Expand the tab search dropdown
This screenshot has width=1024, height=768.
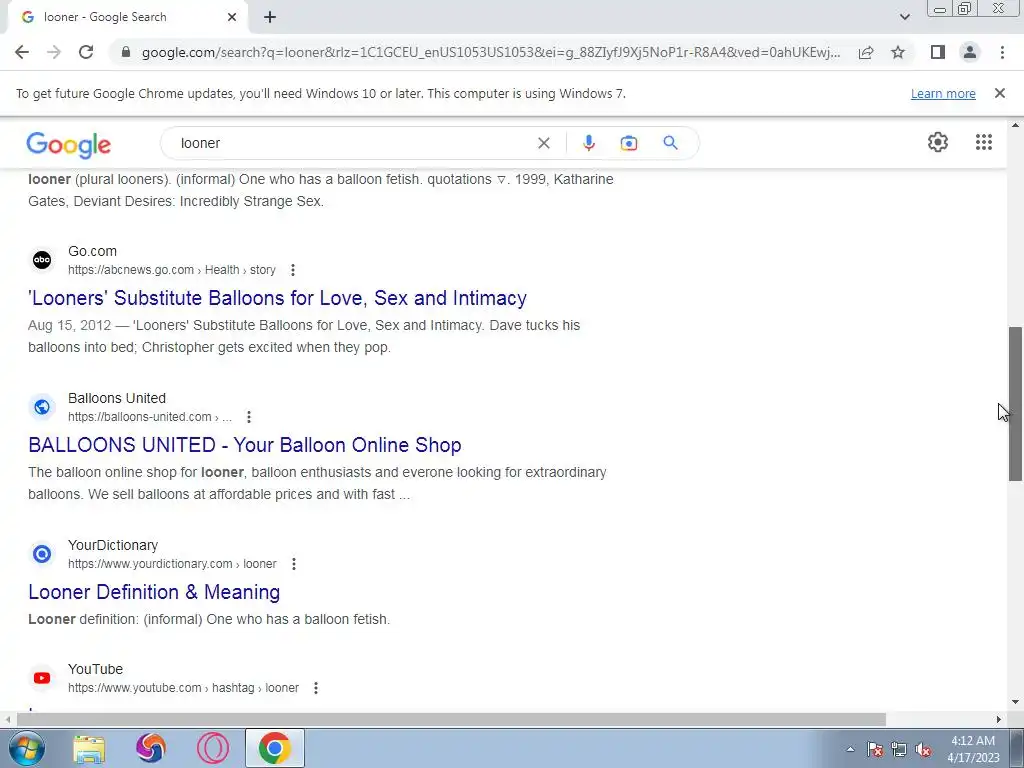click(904, 17)
